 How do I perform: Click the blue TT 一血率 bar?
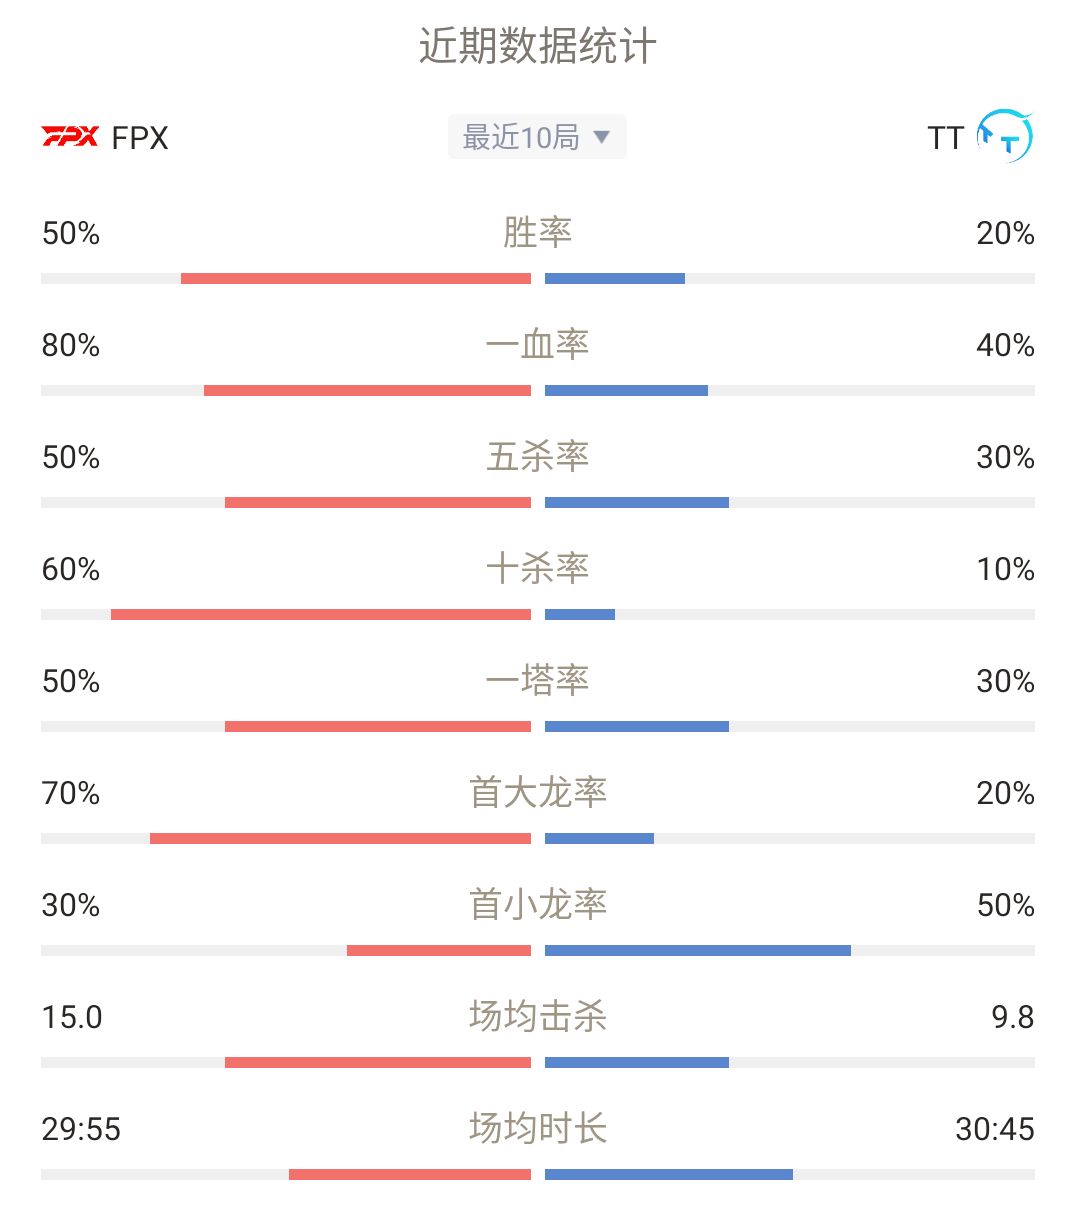click(x=626, y=390)
